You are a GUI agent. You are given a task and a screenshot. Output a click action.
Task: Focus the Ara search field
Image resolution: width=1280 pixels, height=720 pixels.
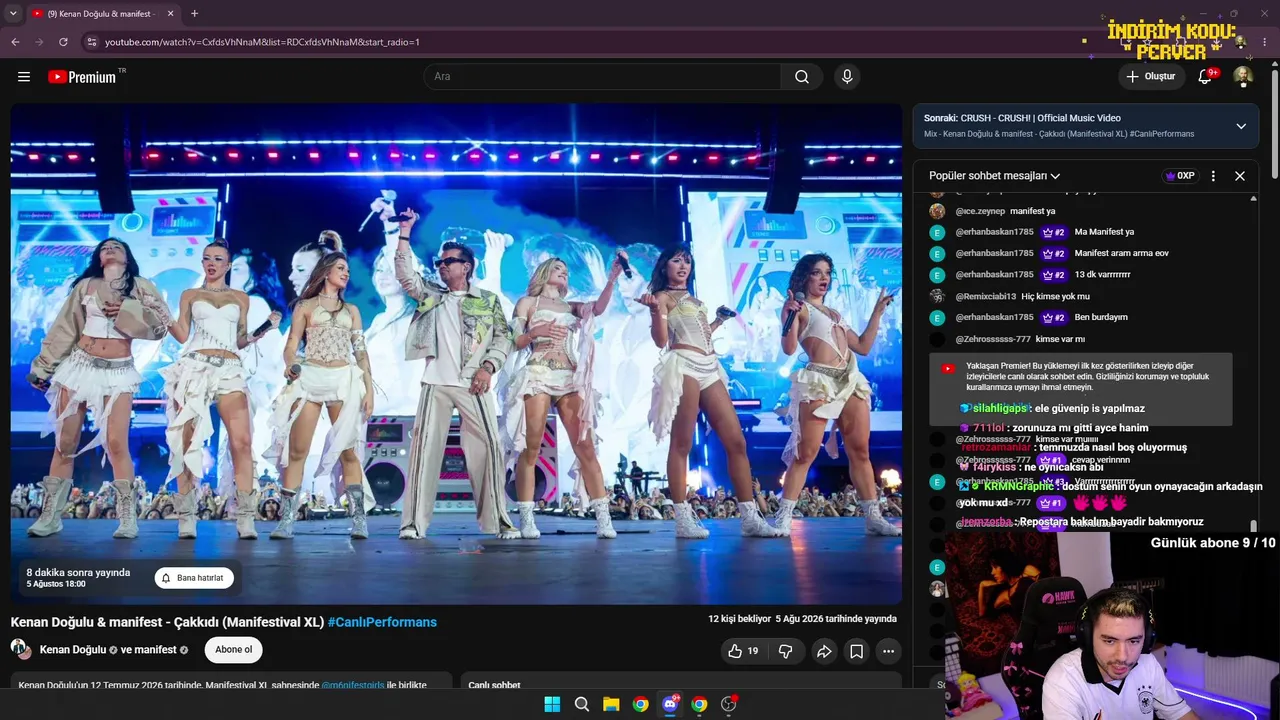click(603, 77)
